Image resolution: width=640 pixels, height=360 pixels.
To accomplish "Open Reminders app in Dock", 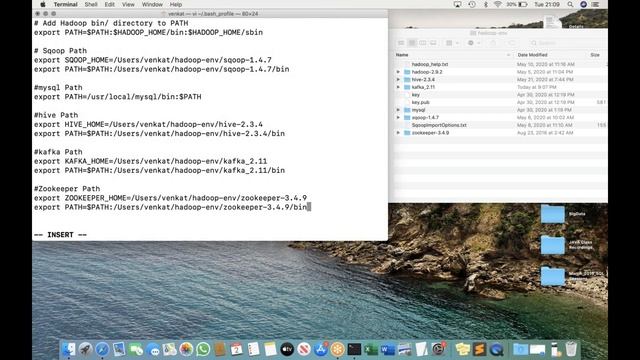I will [x=253, y=349].
